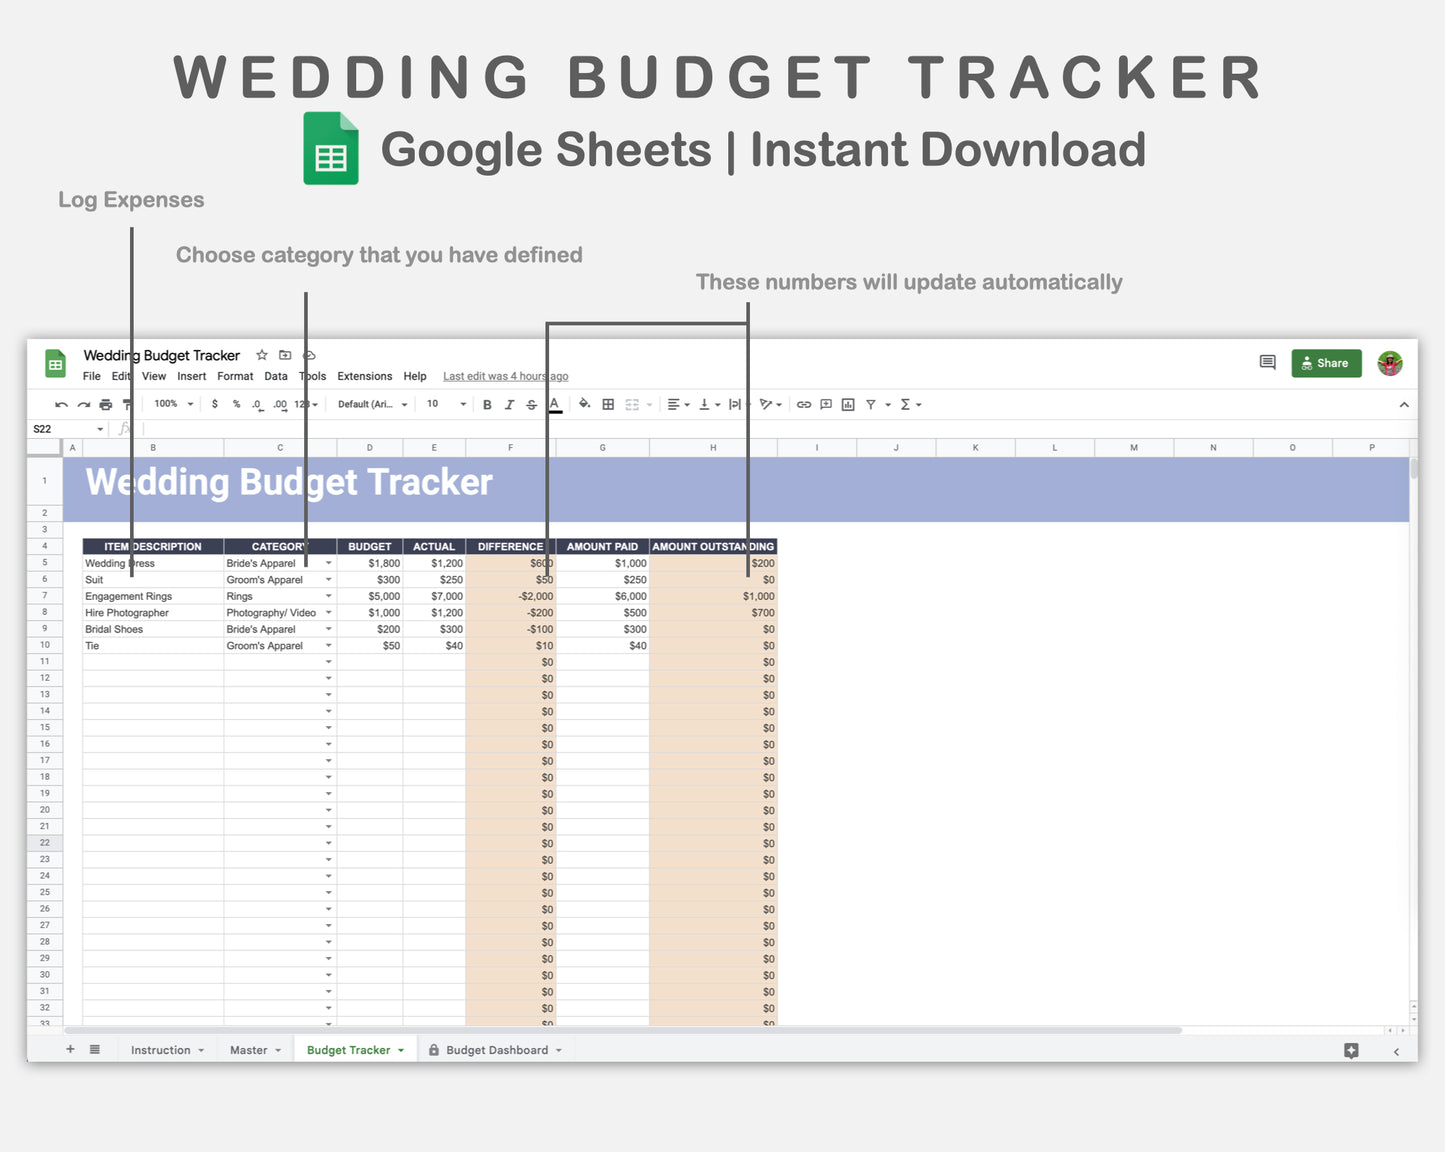Image resolution: width=1445 pixels, height=1152 pixels.
Task: Open the Functions (Σ) icon
Action: point(906,404)
